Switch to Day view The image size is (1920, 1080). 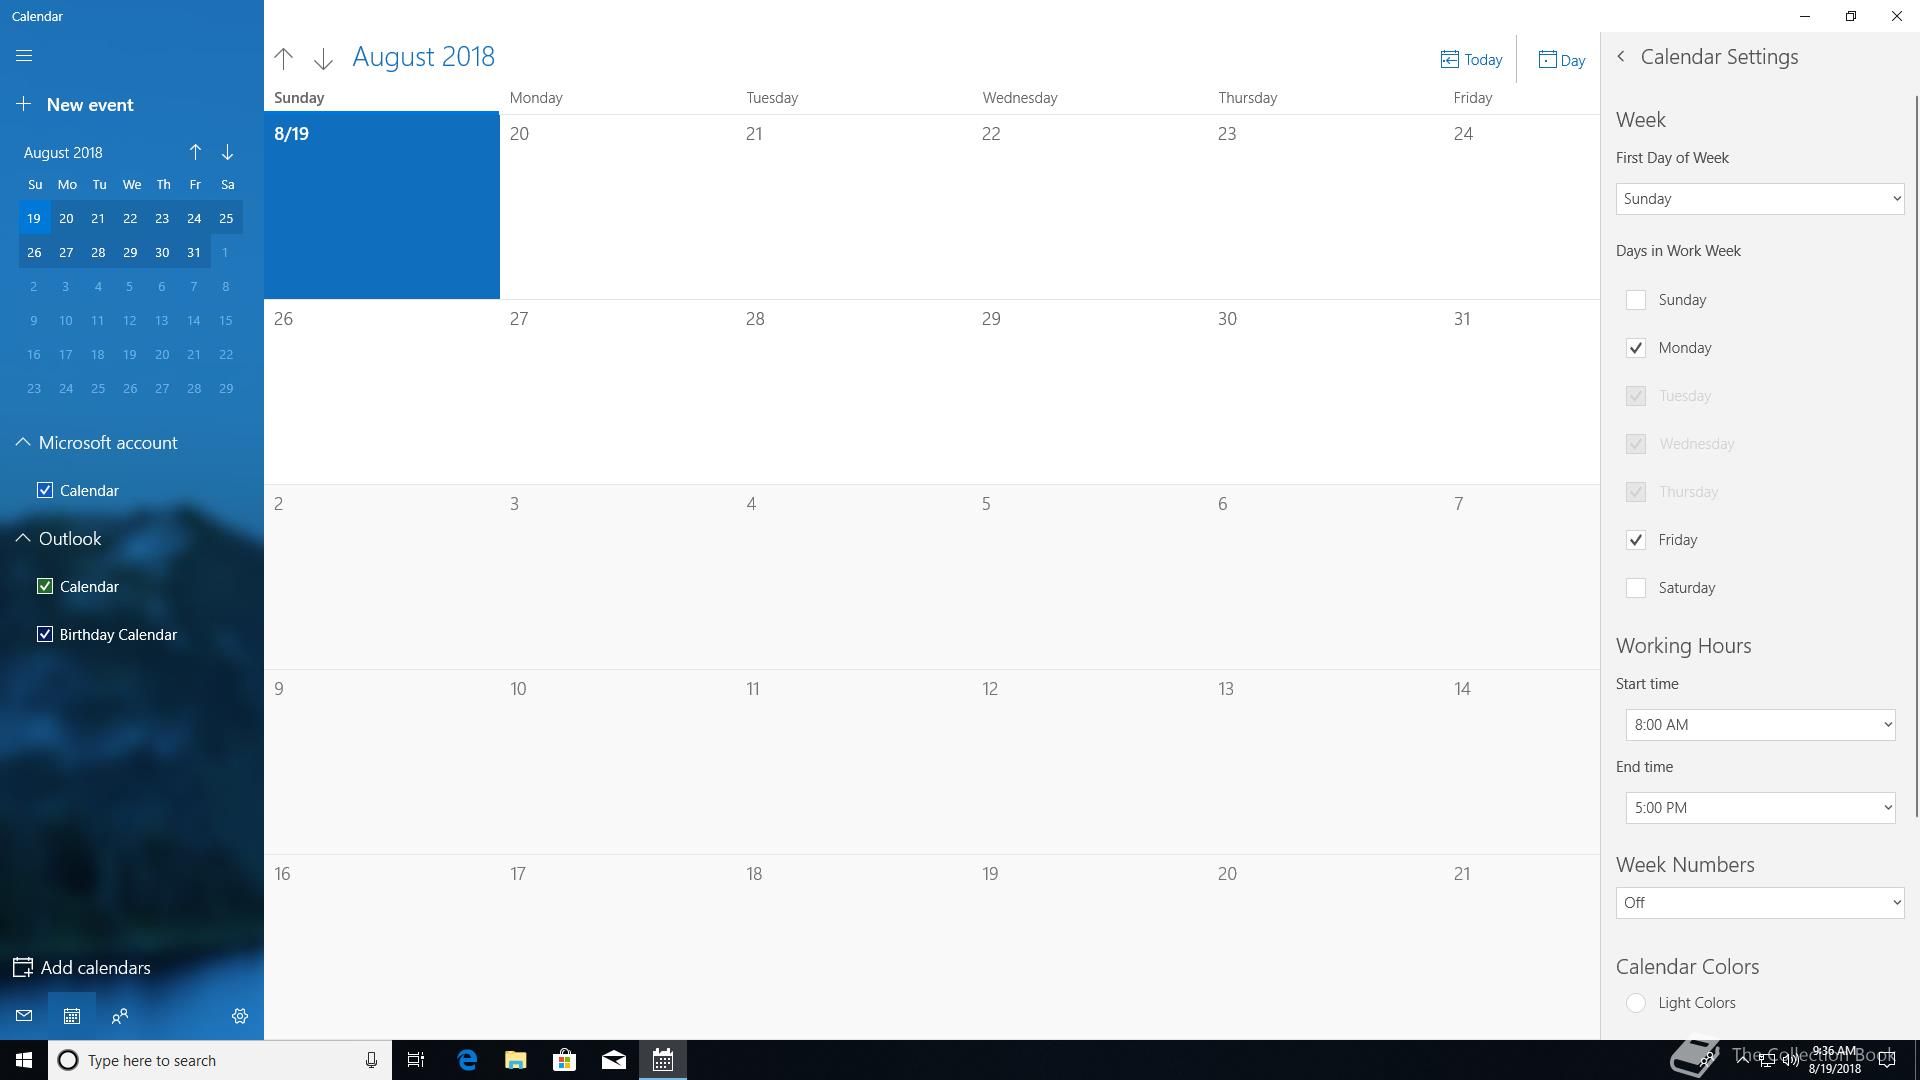point(1561,60)
